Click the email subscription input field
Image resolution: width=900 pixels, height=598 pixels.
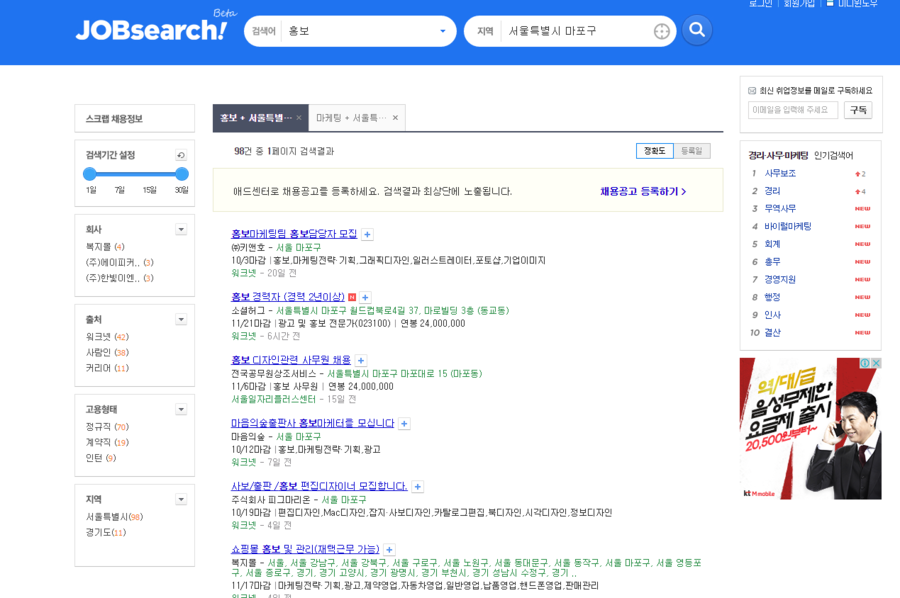click(793, 110)
